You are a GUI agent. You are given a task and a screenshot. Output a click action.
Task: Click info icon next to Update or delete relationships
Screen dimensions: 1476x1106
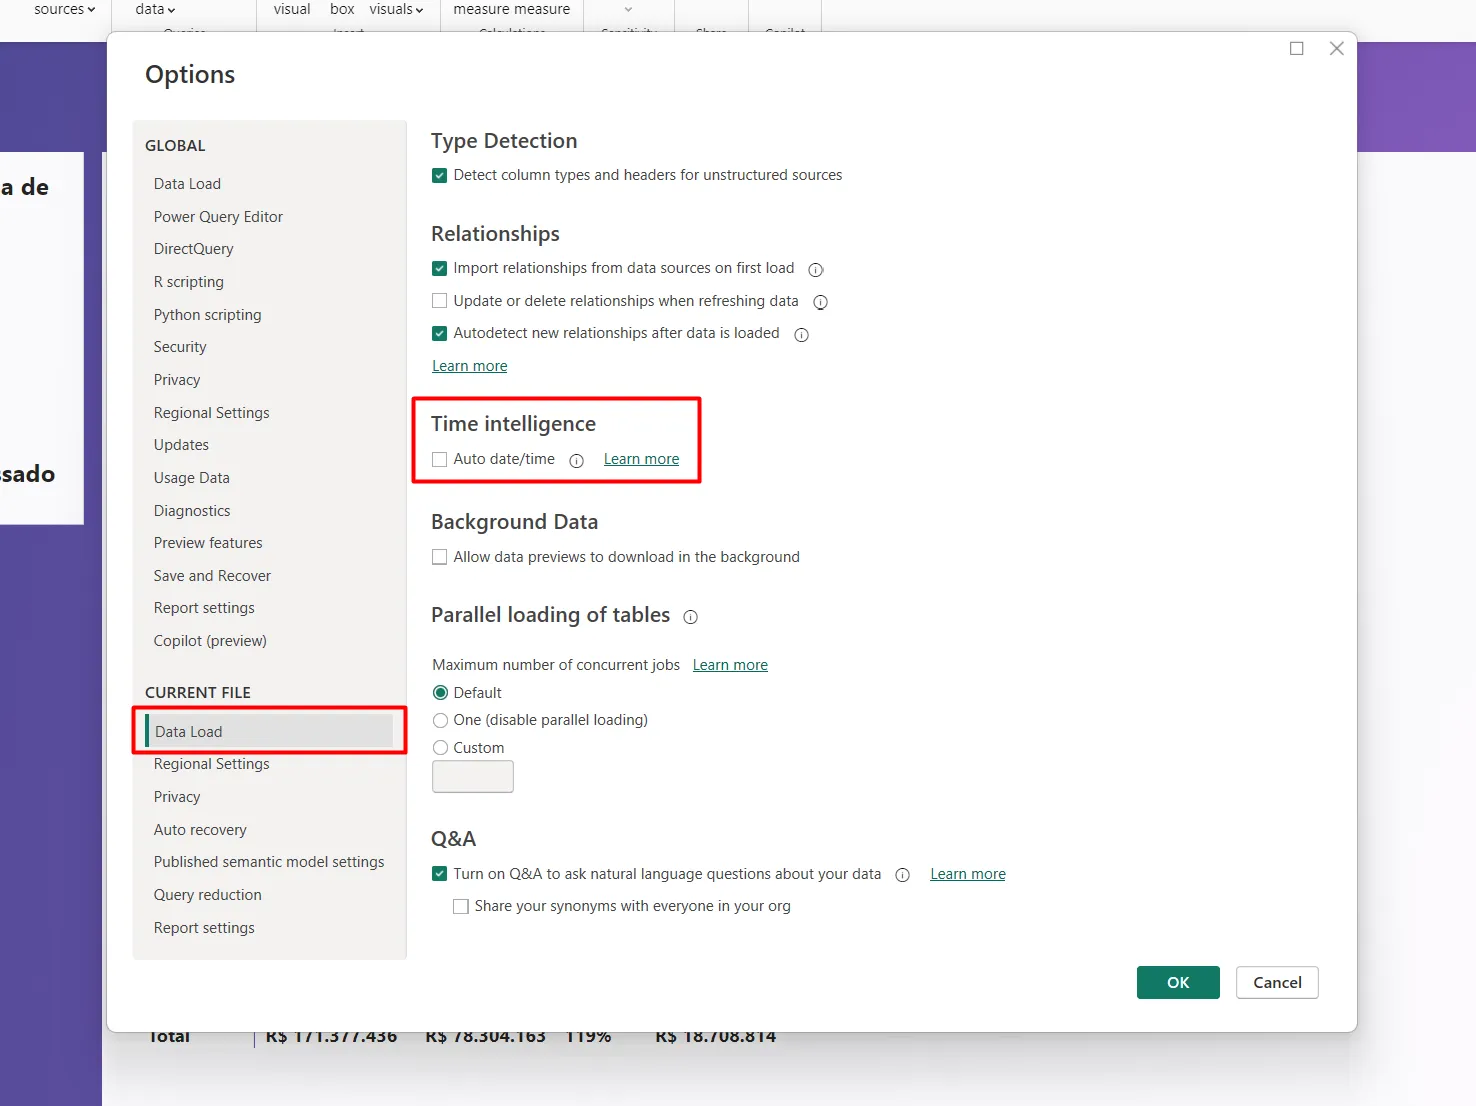pyautogui.click(x=820, y=302)
